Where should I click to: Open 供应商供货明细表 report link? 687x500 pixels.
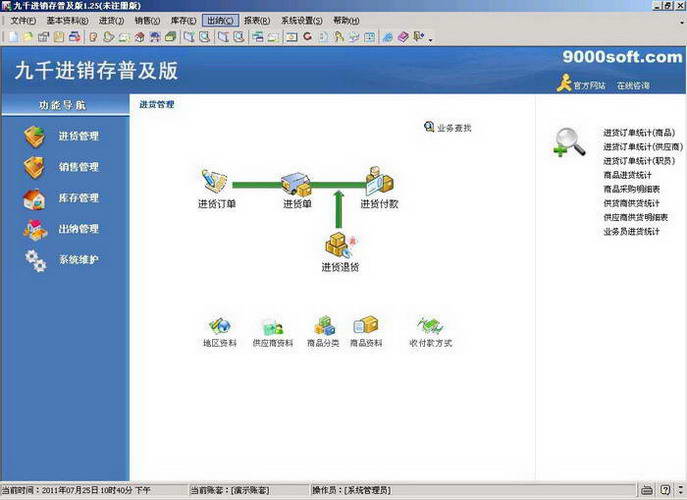tap(635, 217)
